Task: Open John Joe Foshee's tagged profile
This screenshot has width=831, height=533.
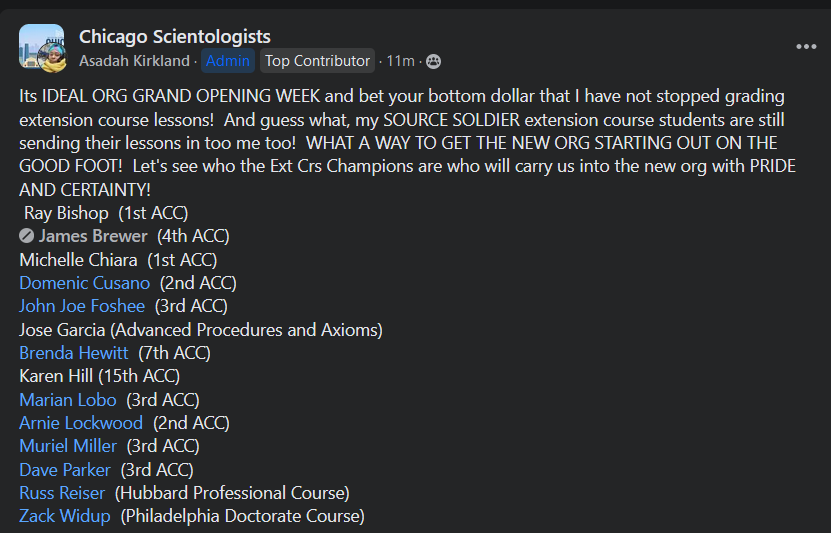Action: [82, 306]
